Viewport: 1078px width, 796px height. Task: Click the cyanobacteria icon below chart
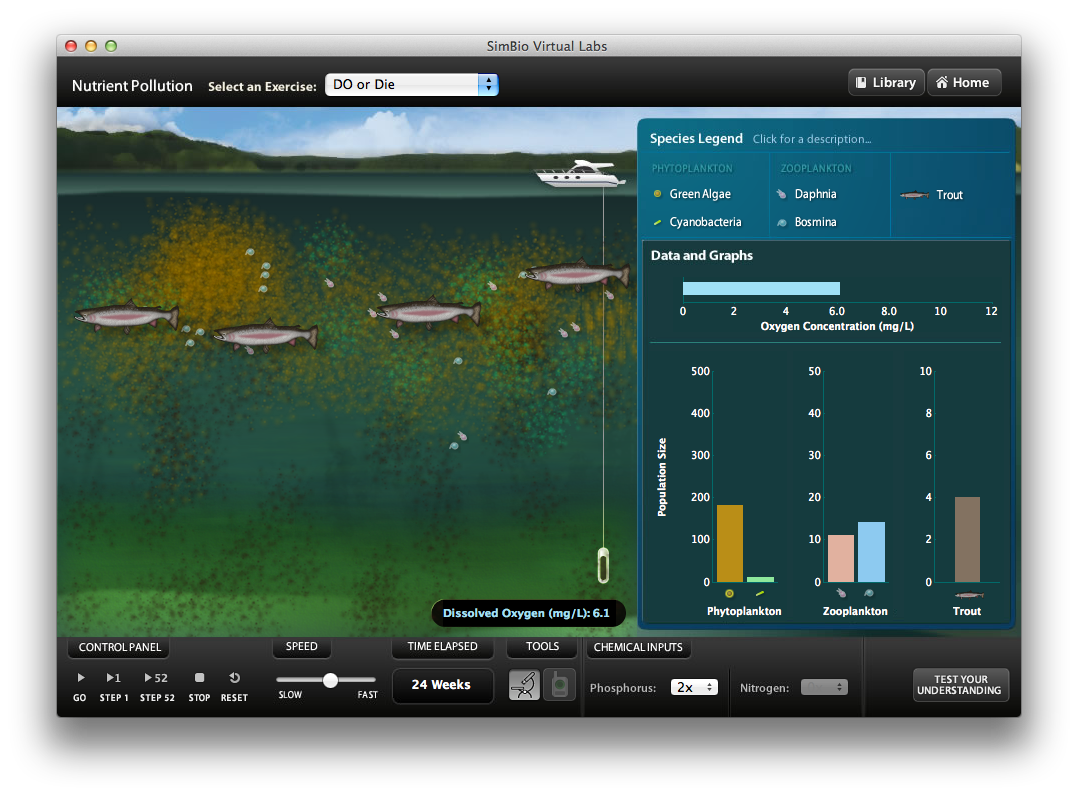(x=760, y=593)
